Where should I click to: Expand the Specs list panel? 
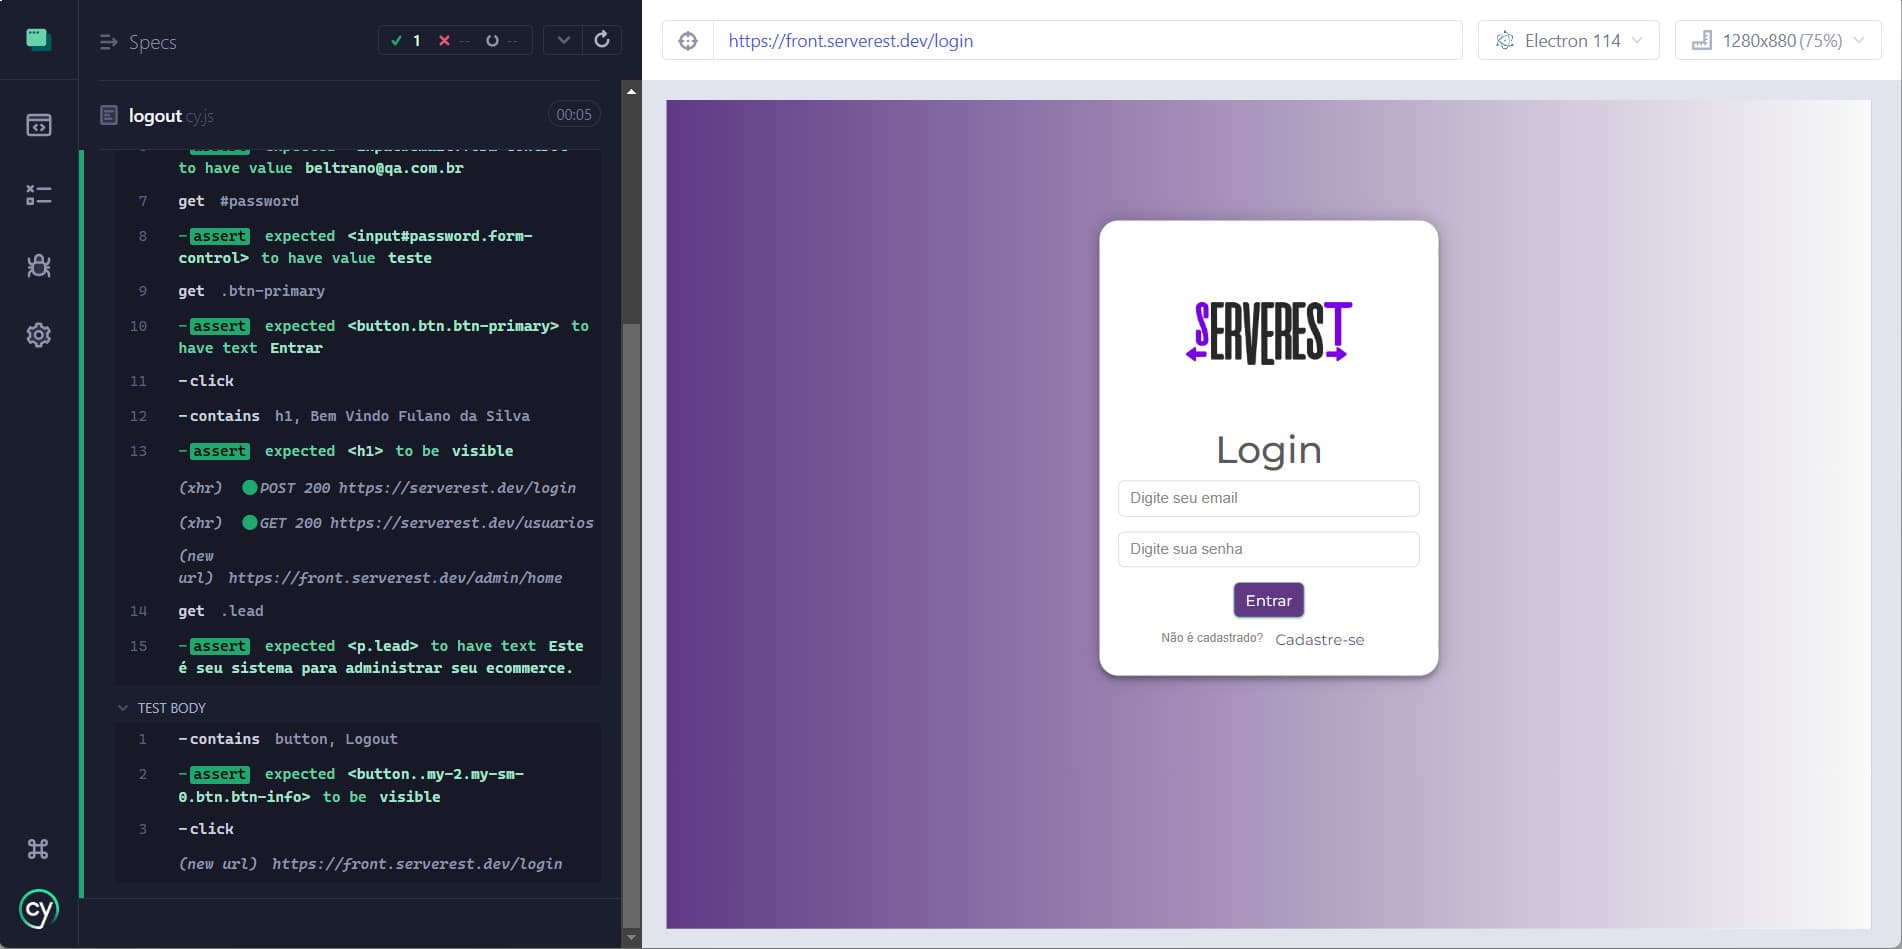click(x=138, y=42)
